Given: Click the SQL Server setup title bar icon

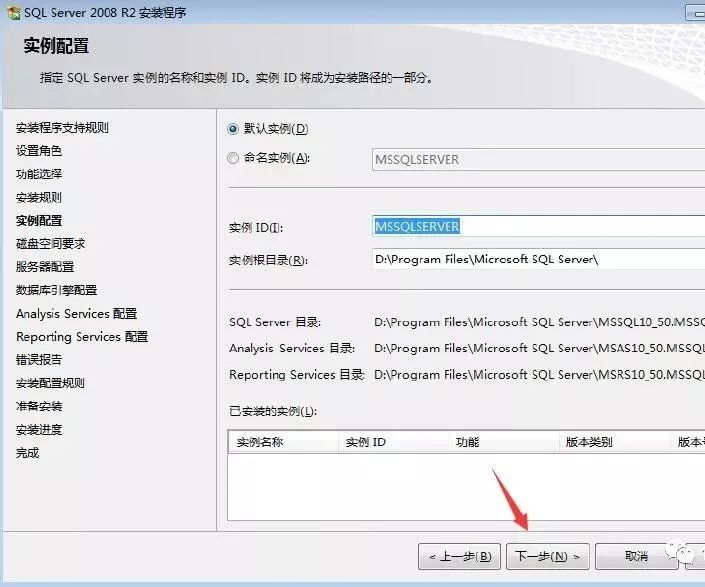Looking at the screenshot, I should 13,13.
